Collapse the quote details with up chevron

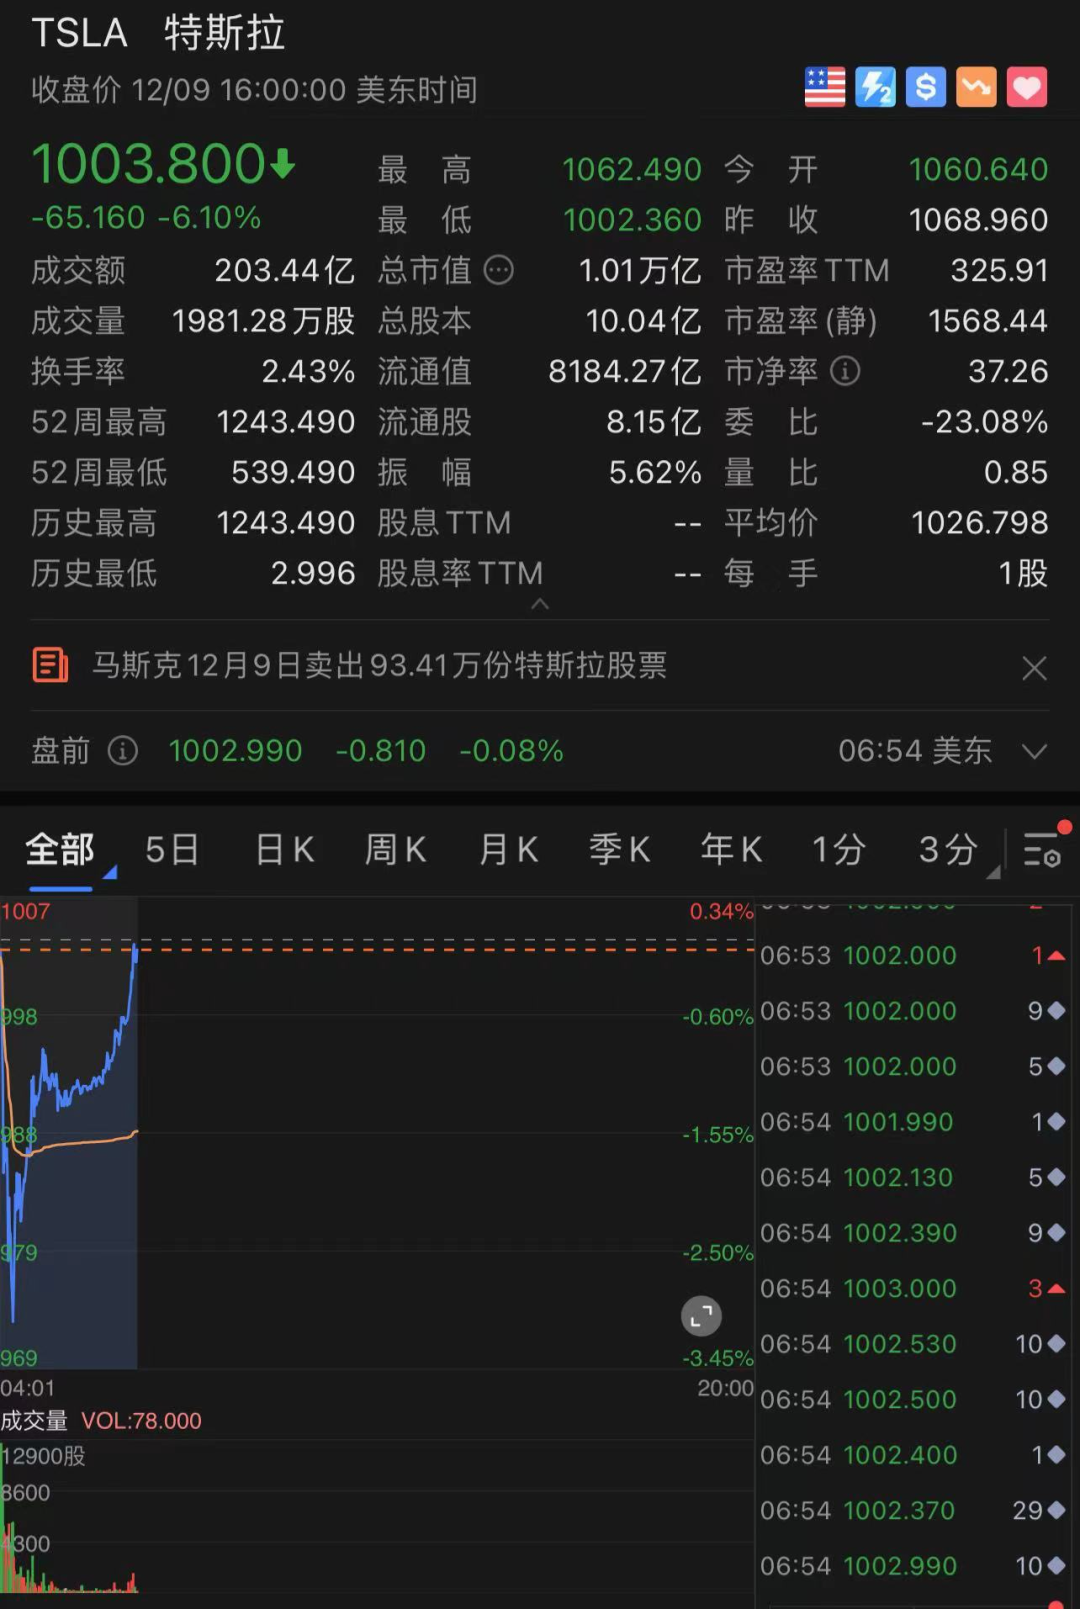540,604
